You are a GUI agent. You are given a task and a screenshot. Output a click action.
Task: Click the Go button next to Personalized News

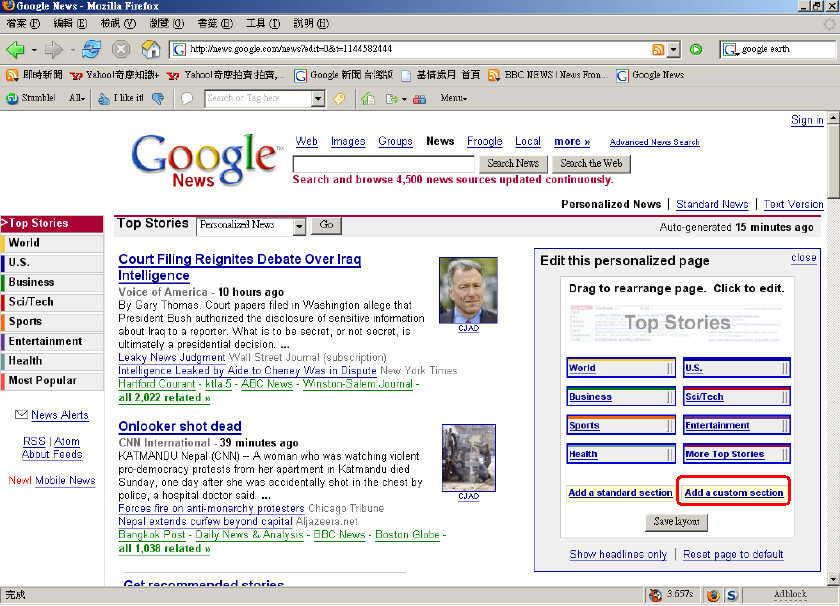(326, 225)
